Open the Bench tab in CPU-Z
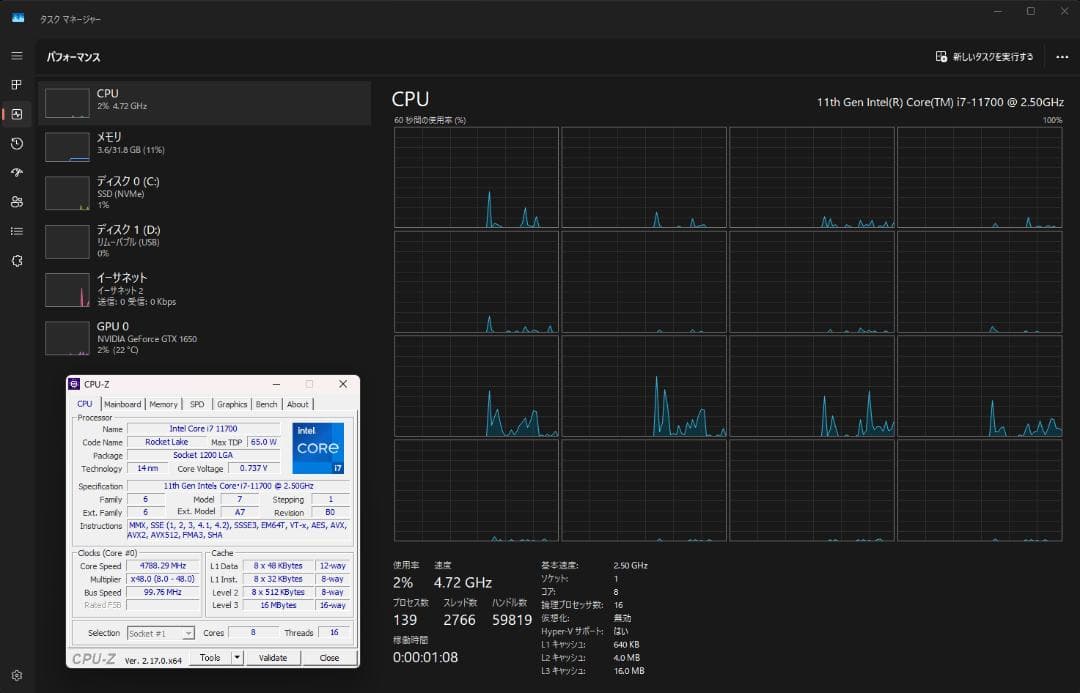 tap(266, 404)
